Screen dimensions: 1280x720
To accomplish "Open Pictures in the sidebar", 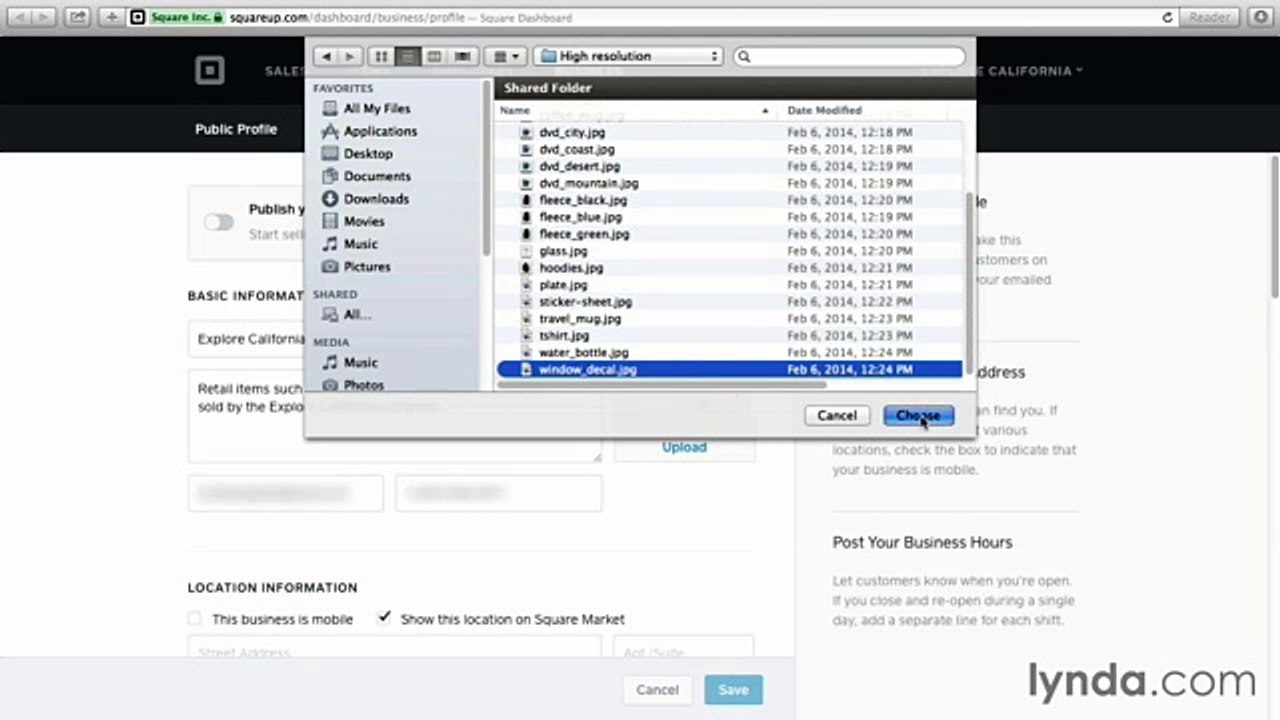I will point(367,267).
